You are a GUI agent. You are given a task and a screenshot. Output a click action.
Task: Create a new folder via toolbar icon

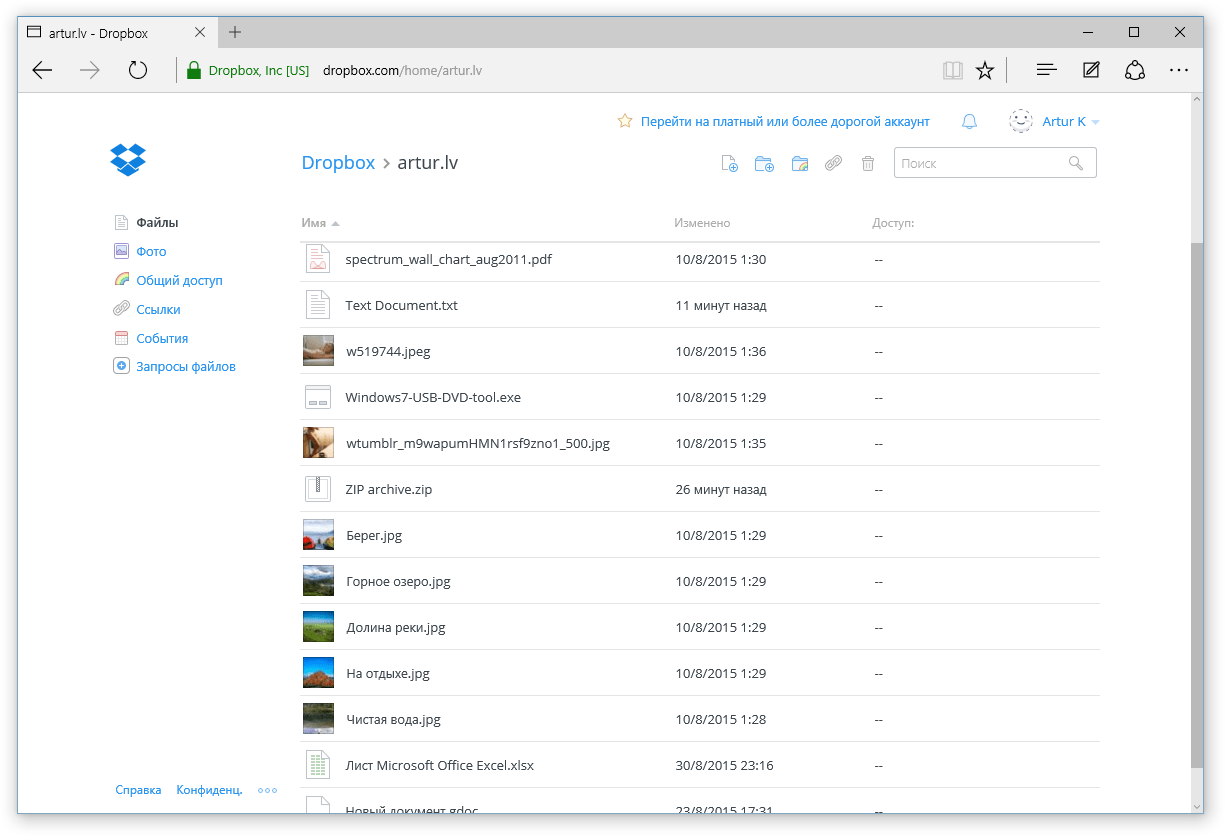pyautogui.click(x=764, y=164)
